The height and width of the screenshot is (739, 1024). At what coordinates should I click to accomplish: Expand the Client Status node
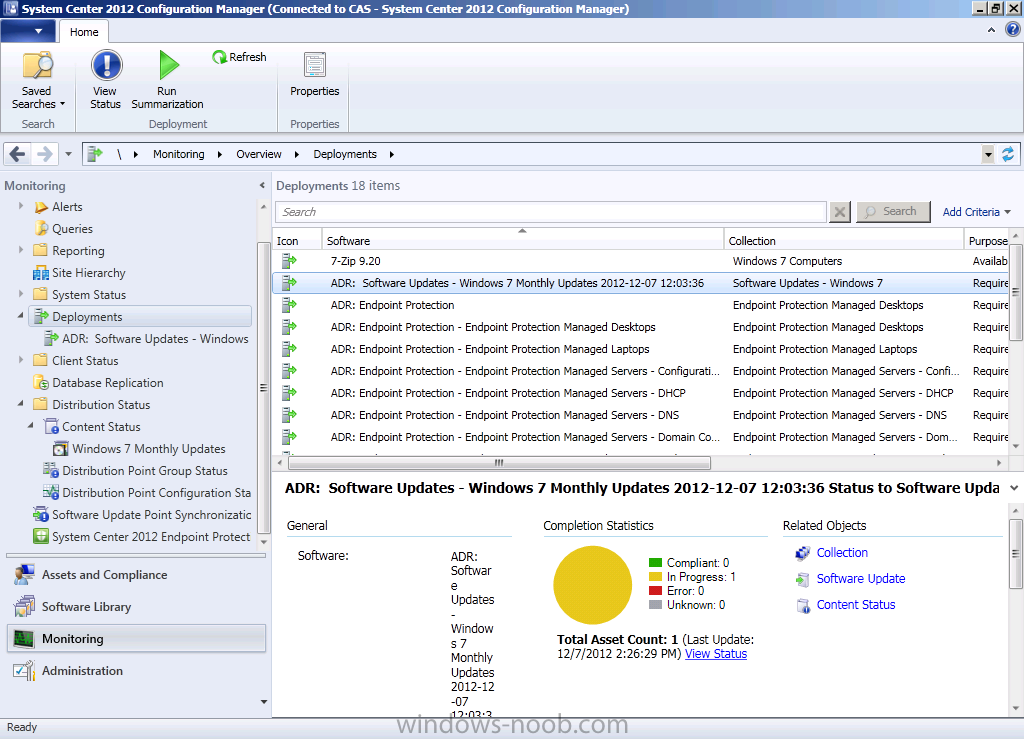[21, 359]
